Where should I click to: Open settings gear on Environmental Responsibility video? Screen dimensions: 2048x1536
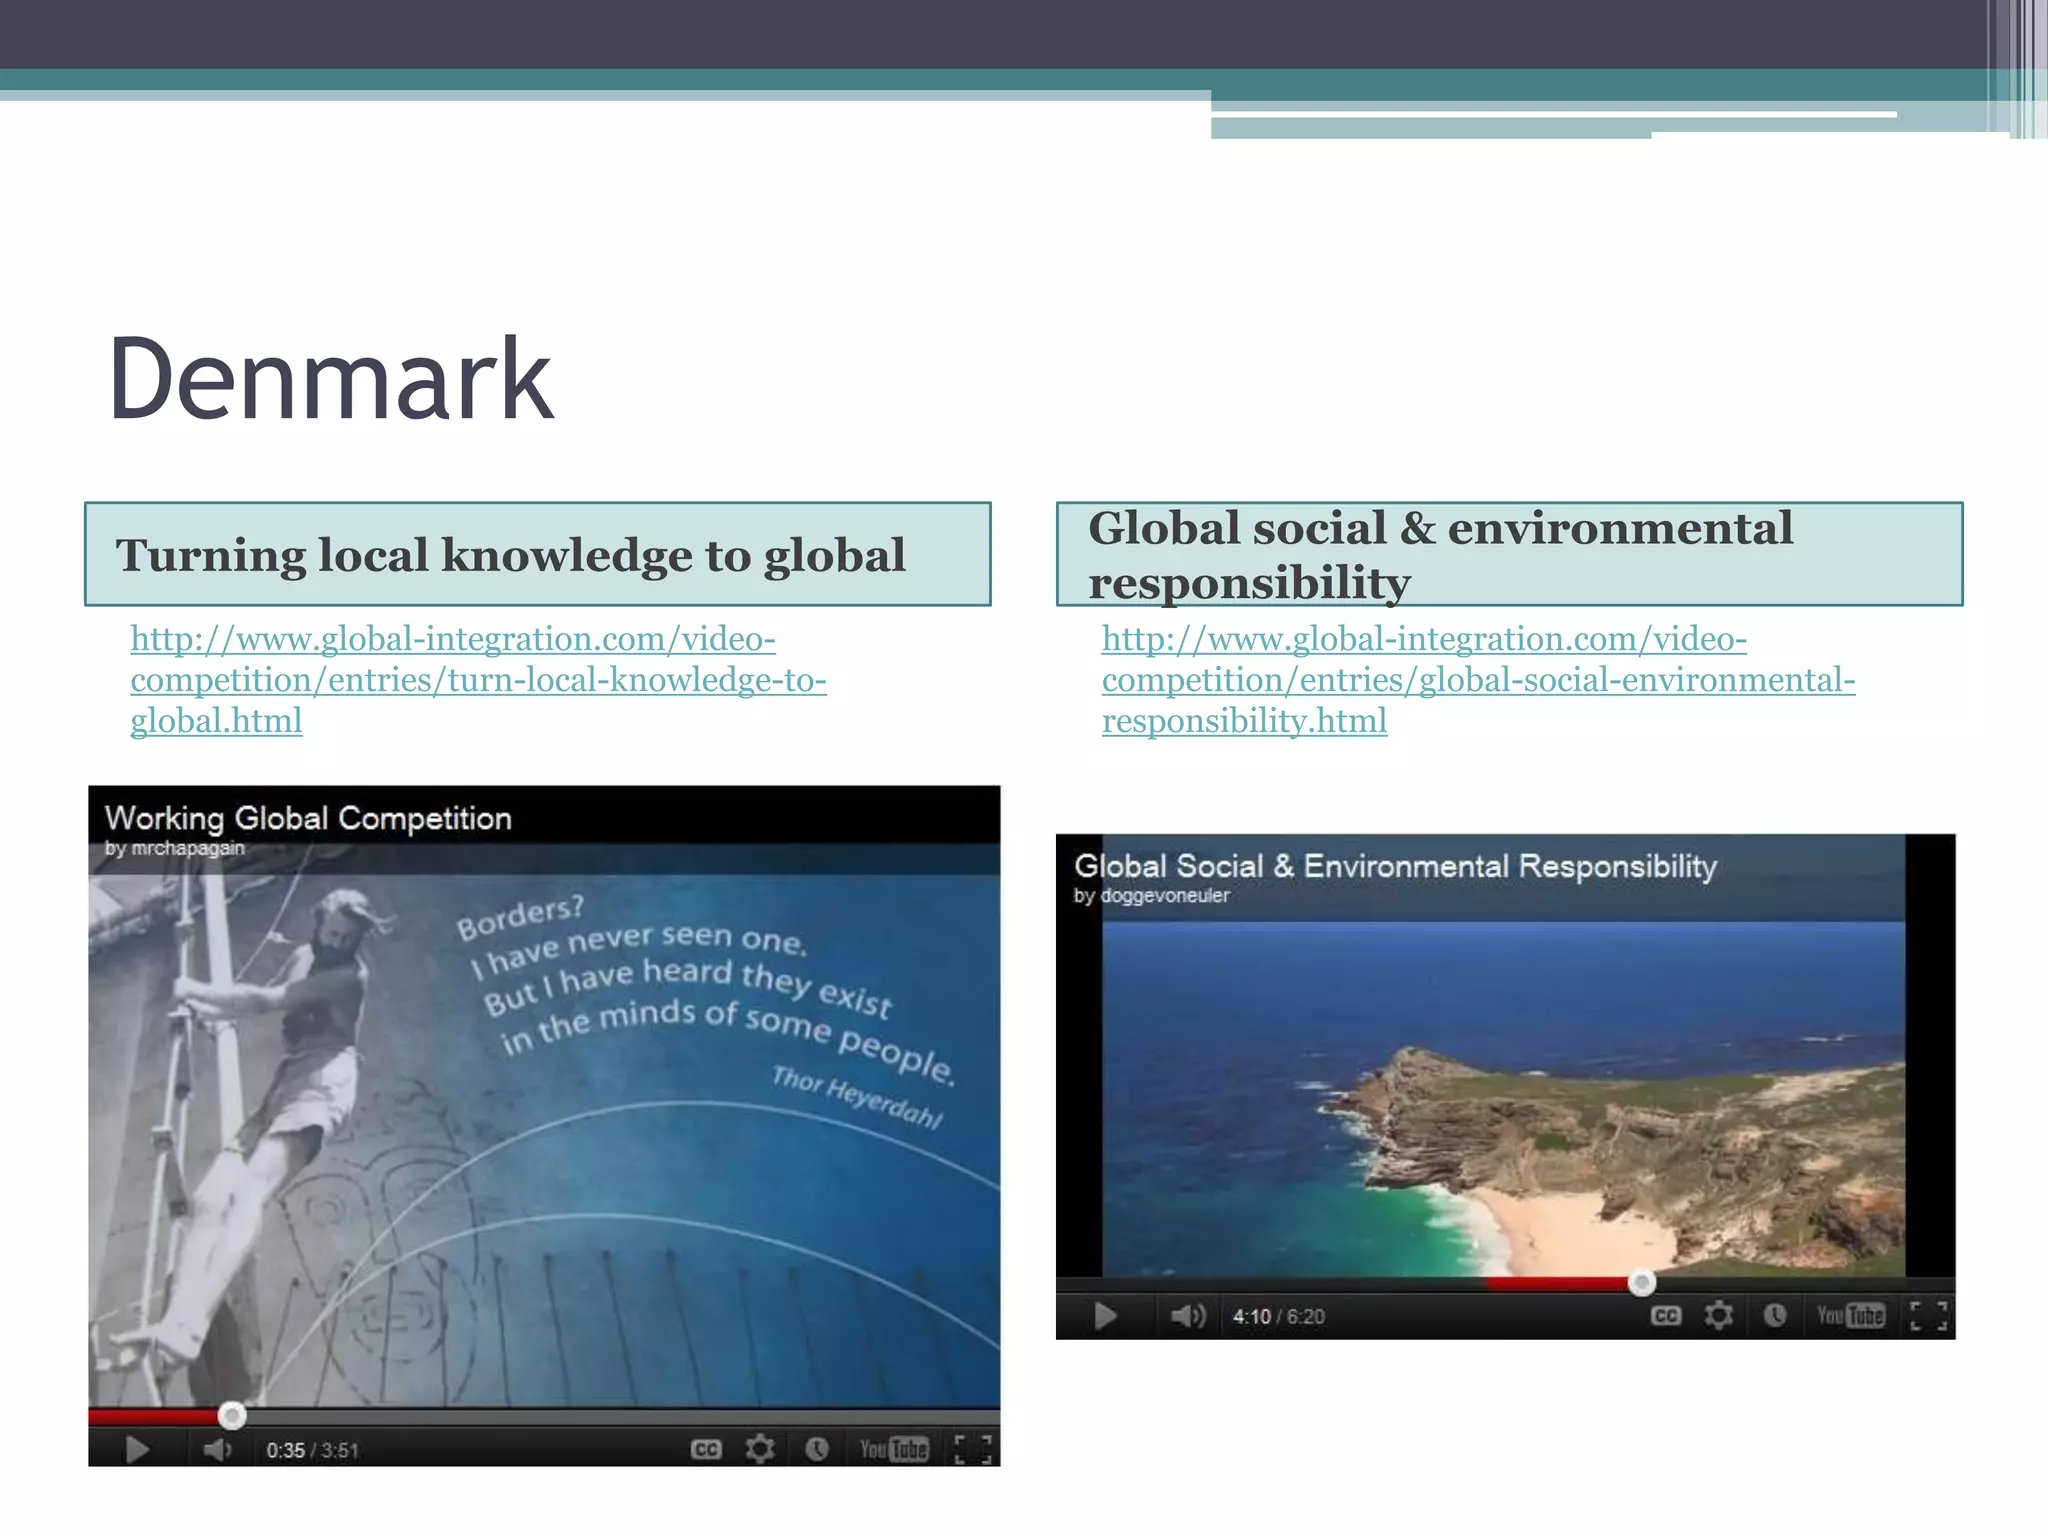[1719, 1315]
